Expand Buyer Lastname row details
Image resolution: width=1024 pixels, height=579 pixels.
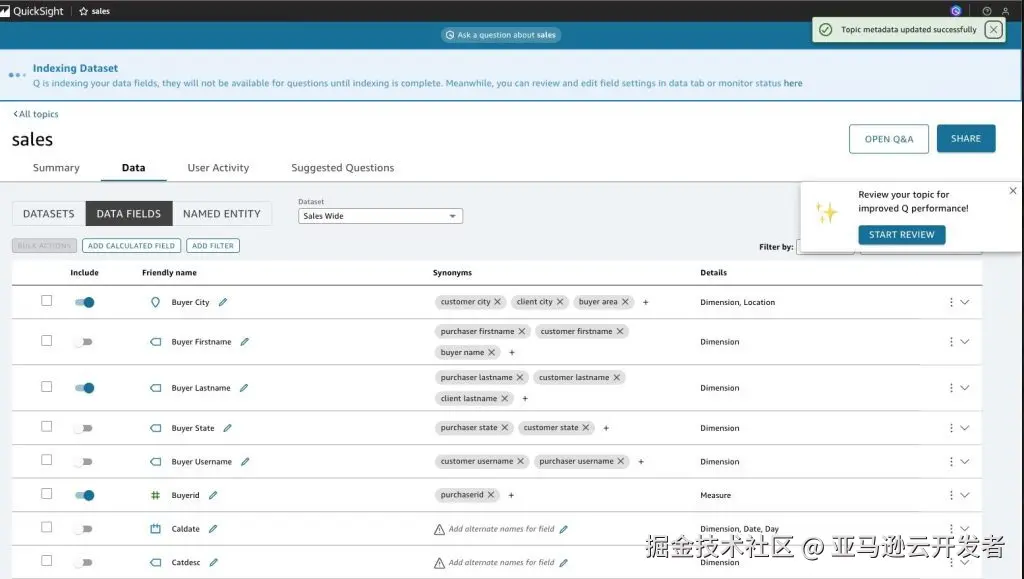point(965,388)
